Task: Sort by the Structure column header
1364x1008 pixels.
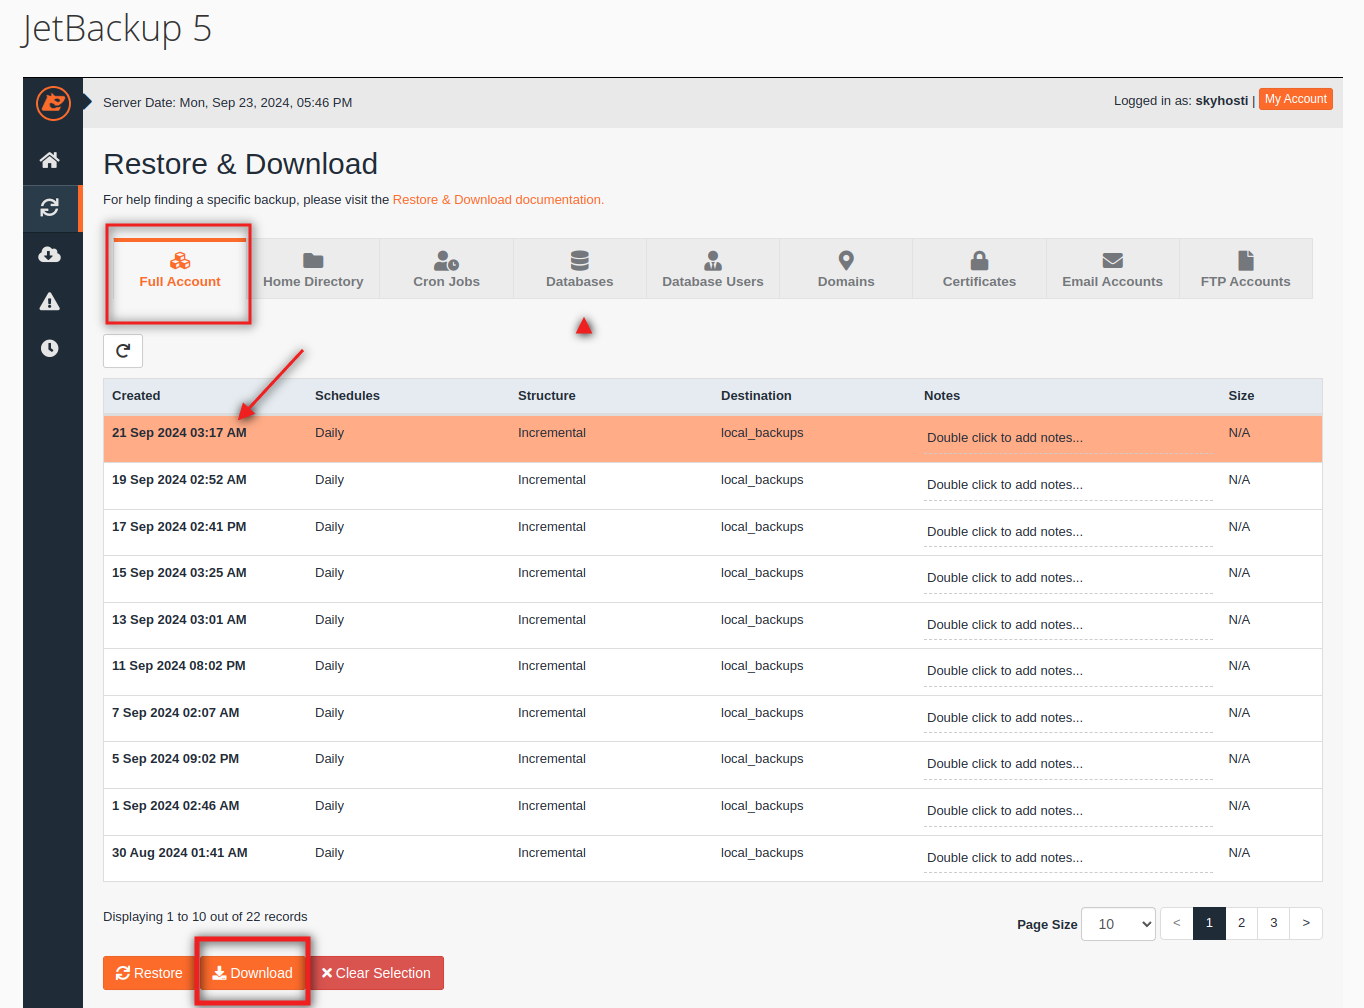Action: point(547,396)
